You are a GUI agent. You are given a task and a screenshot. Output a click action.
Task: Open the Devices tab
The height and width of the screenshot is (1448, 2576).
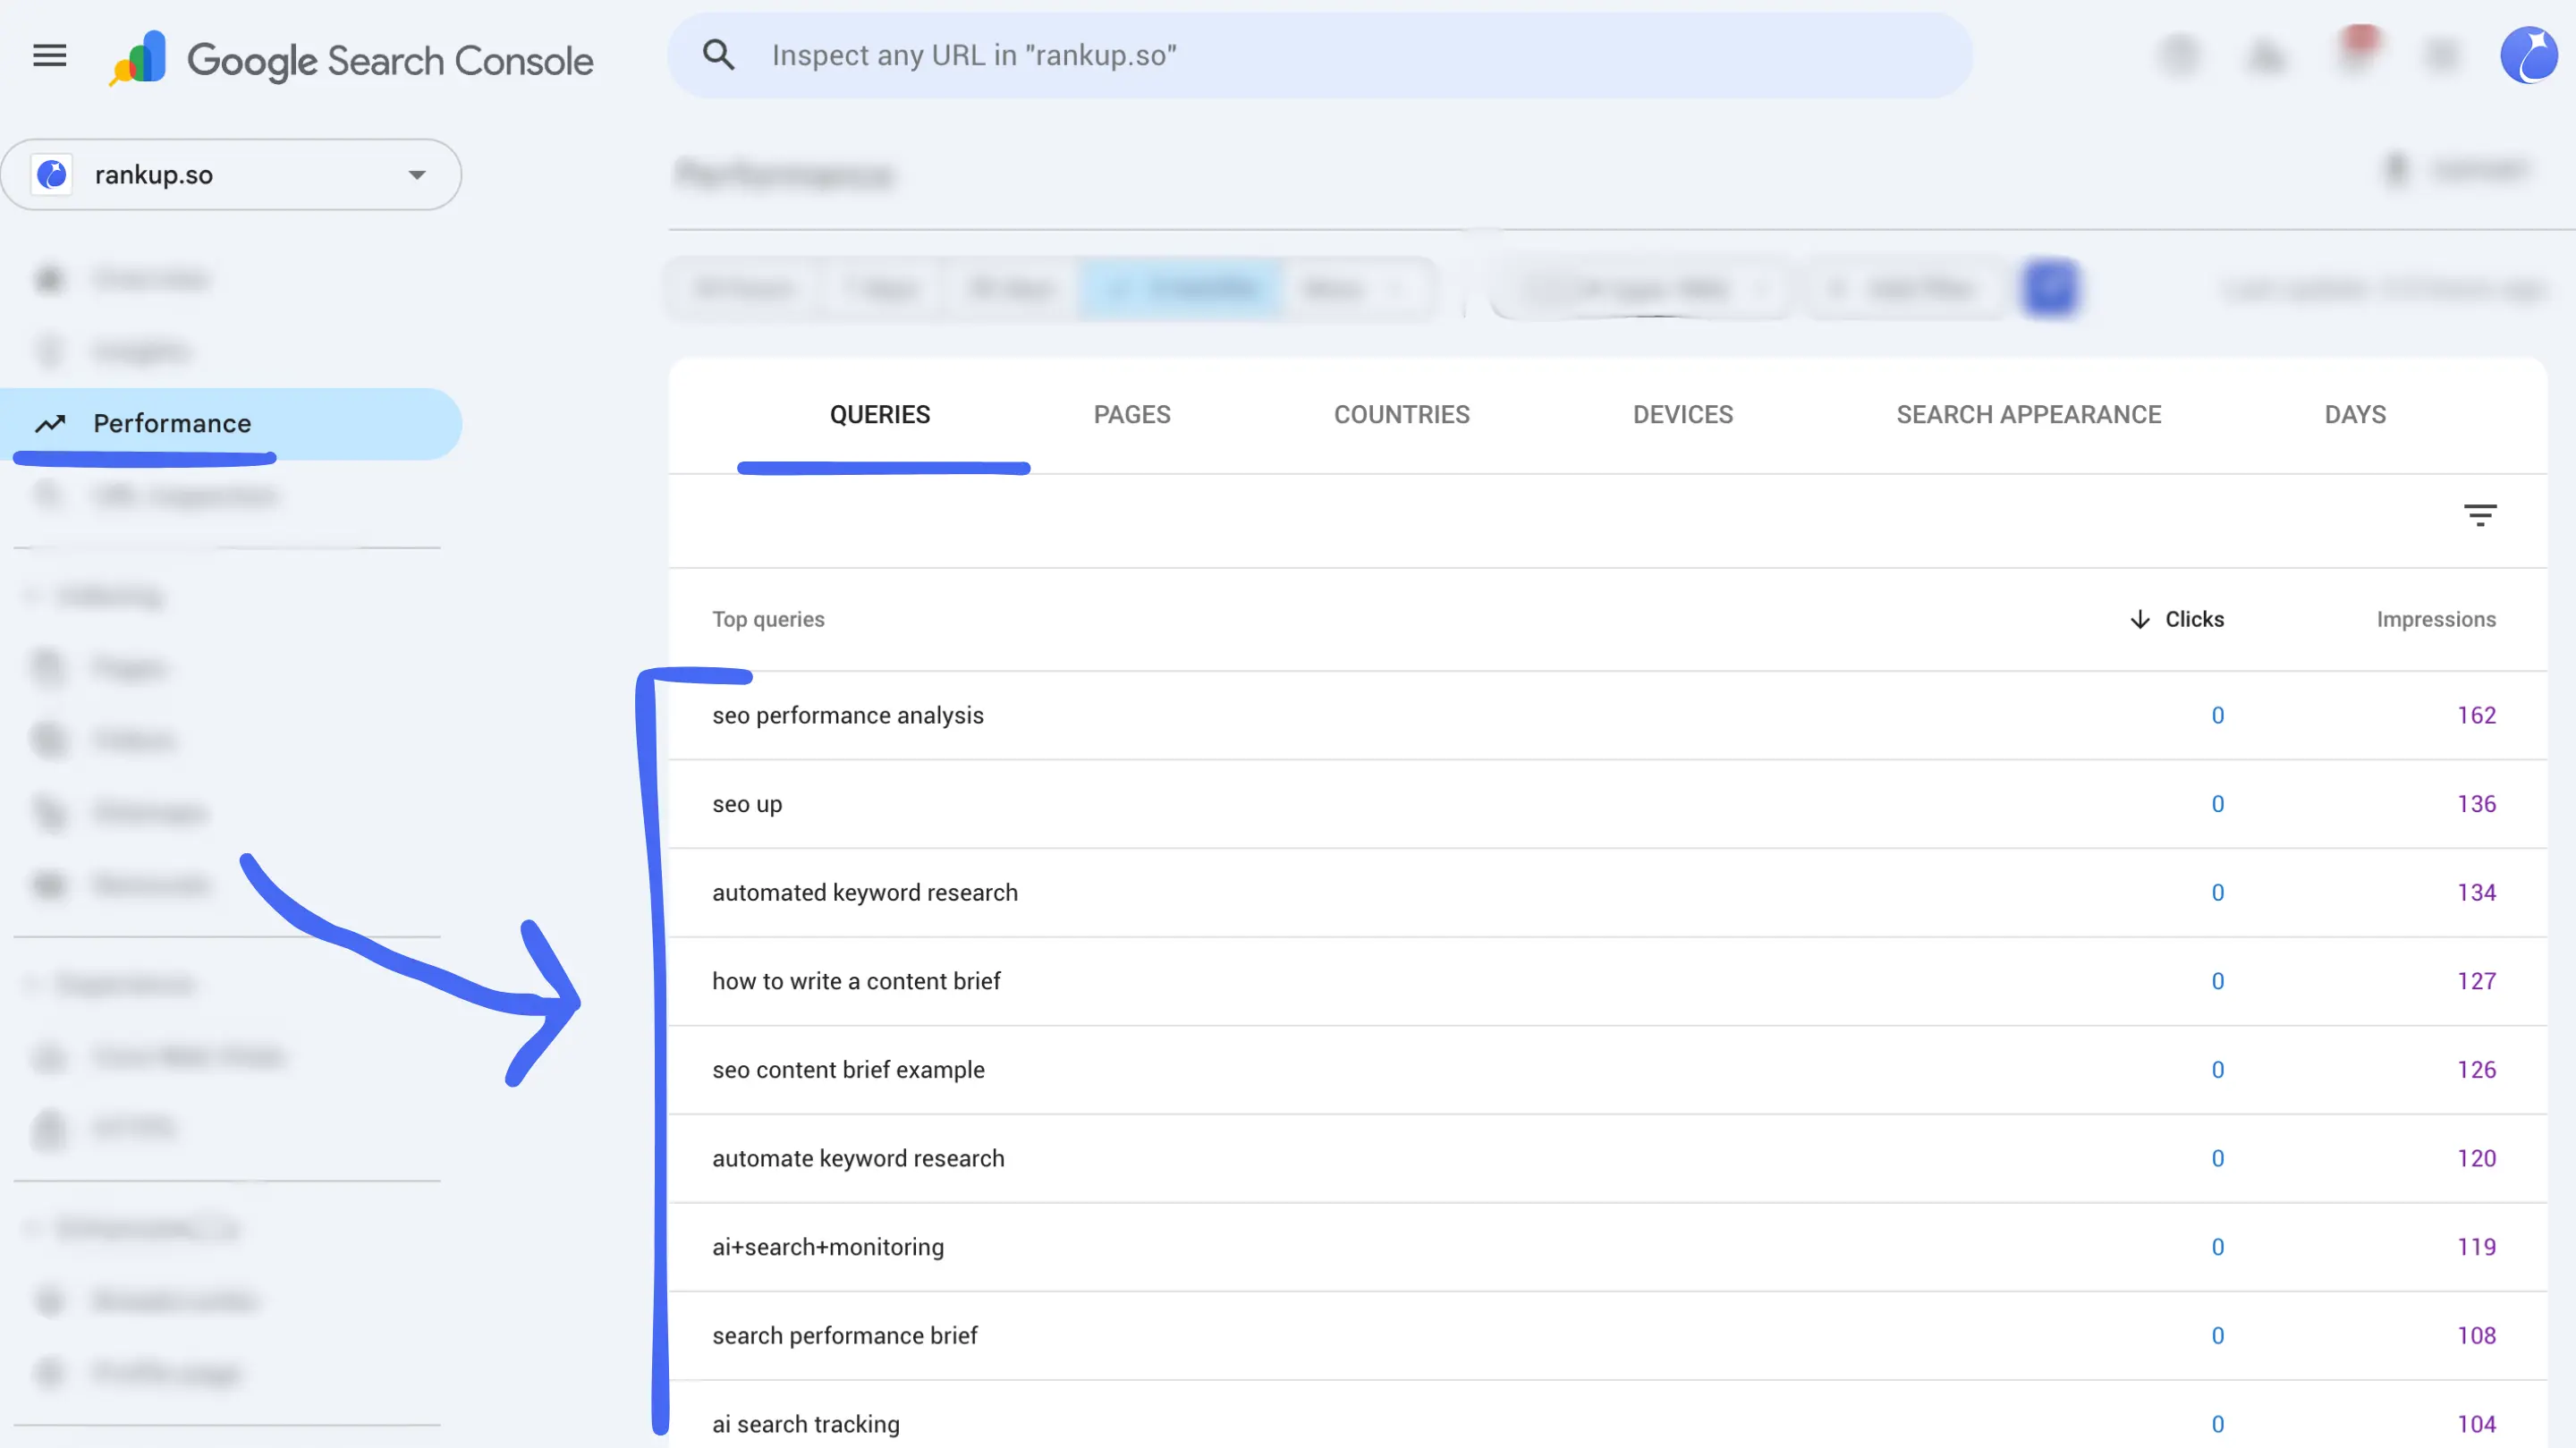point(1682,415)
